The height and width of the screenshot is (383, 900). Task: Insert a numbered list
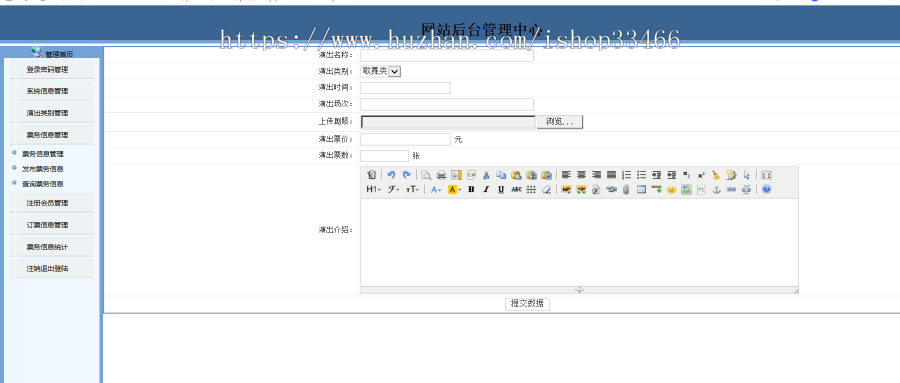(626, 175)
